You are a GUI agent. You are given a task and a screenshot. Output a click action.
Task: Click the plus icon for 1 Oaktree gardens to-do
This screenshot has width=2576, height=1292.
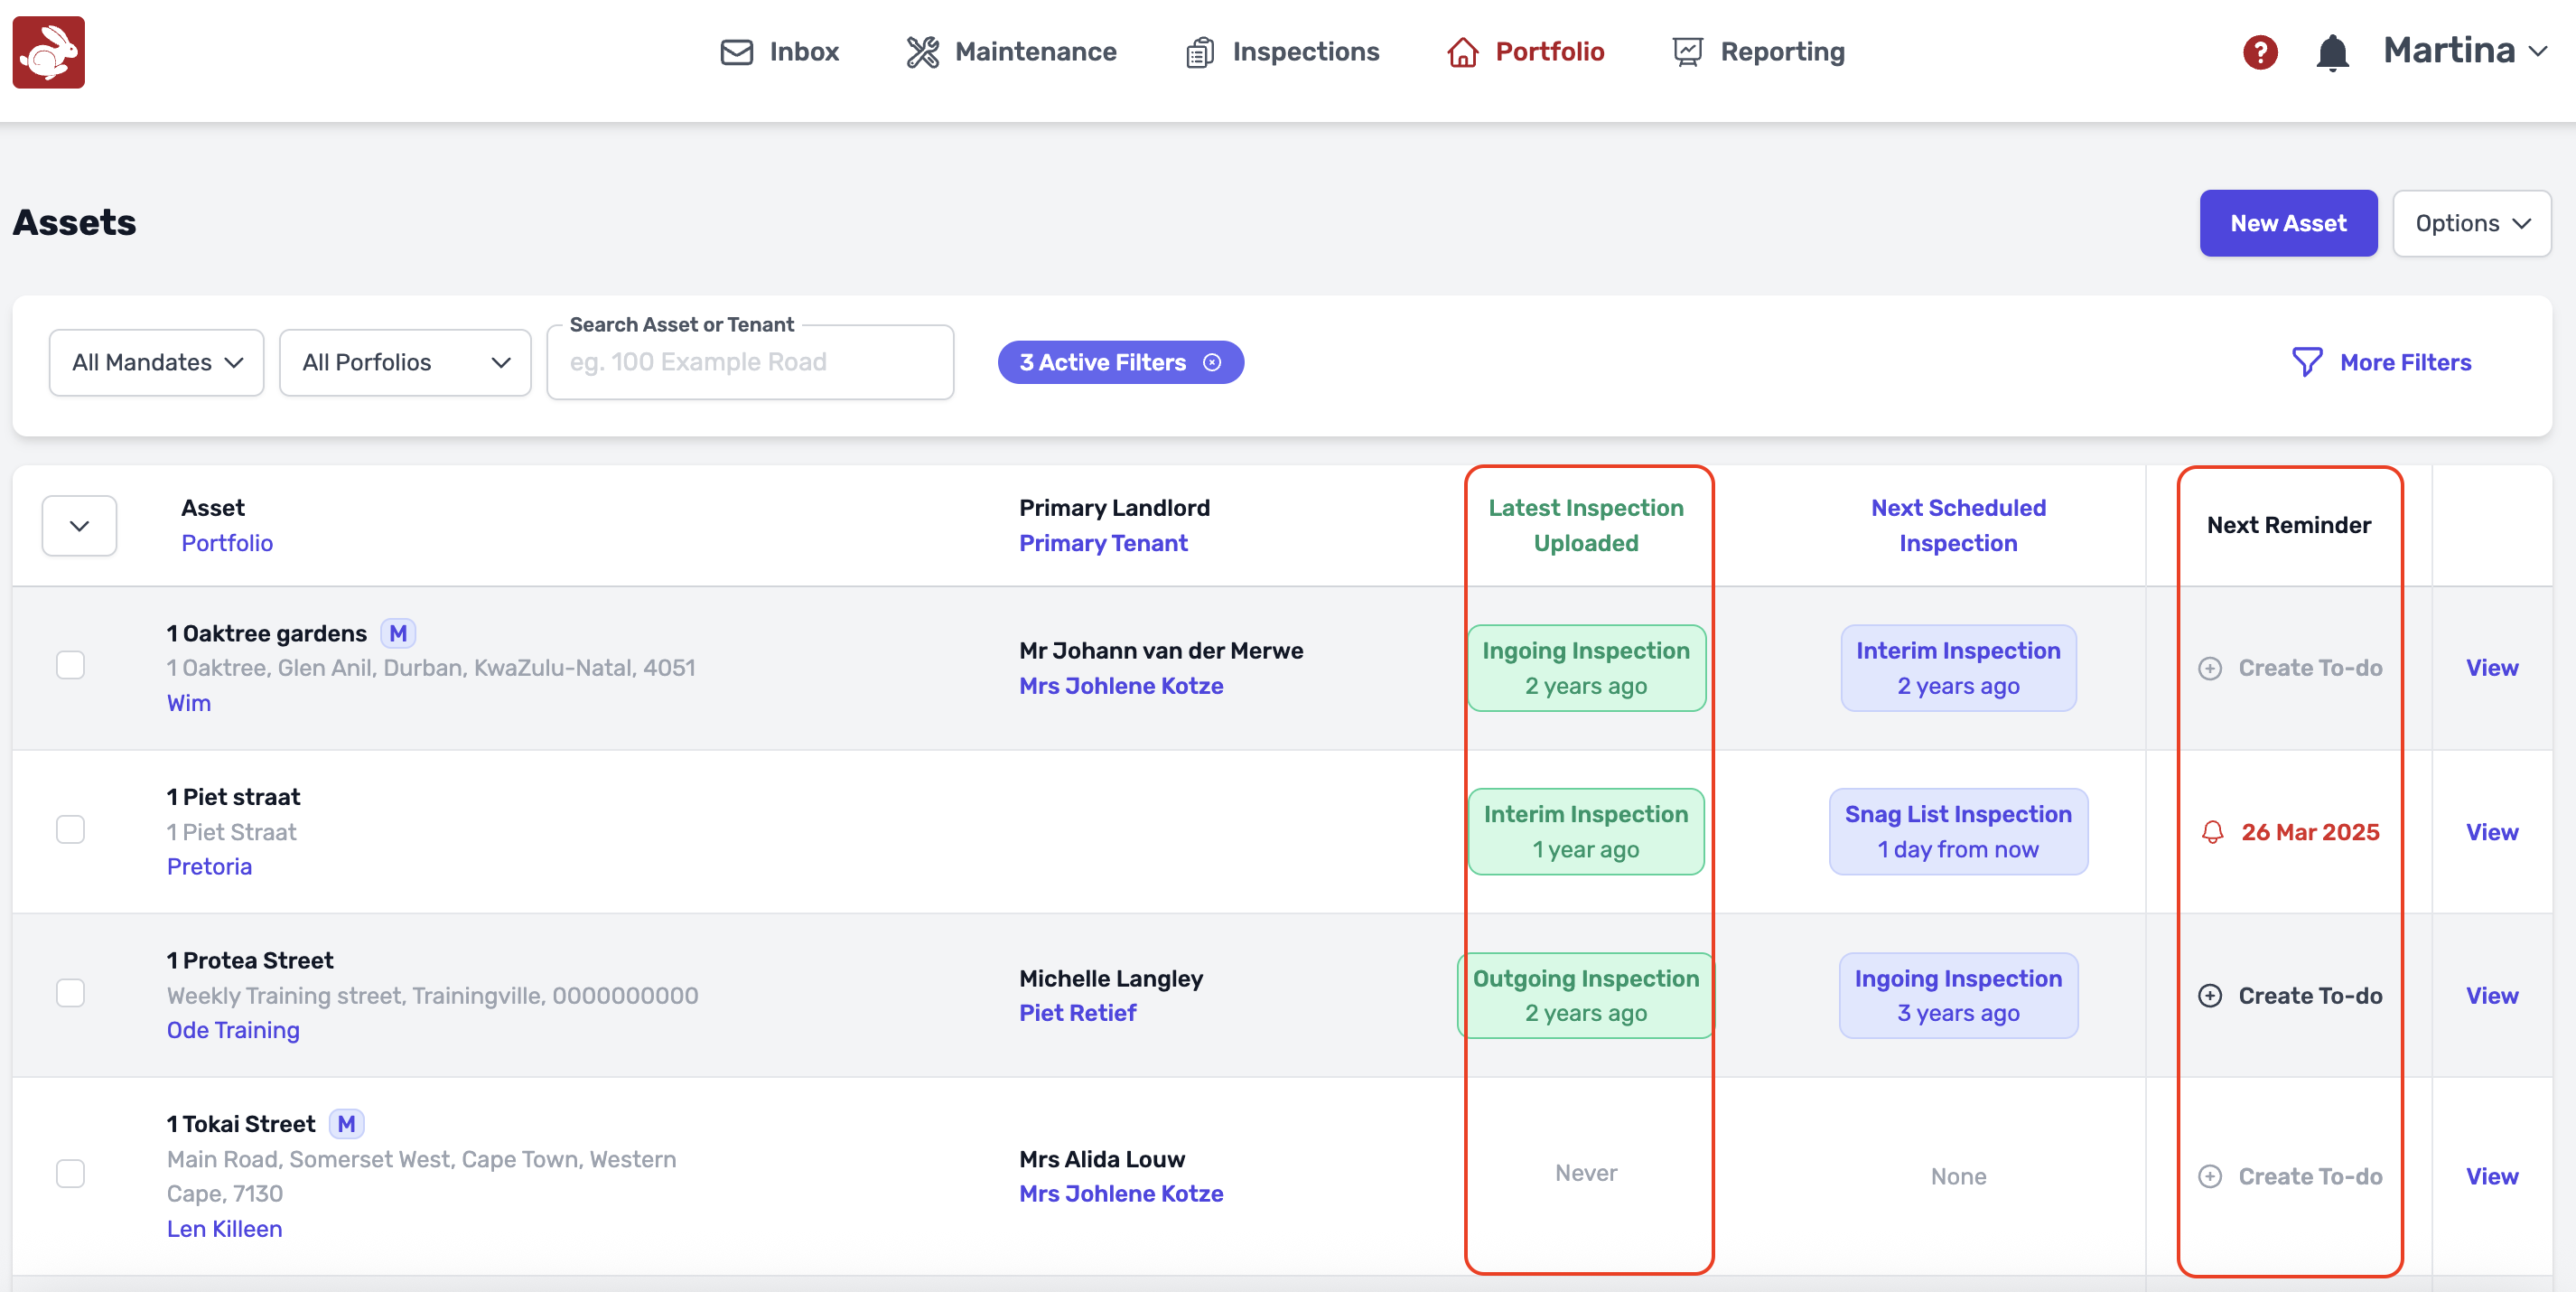point(2210,668)
